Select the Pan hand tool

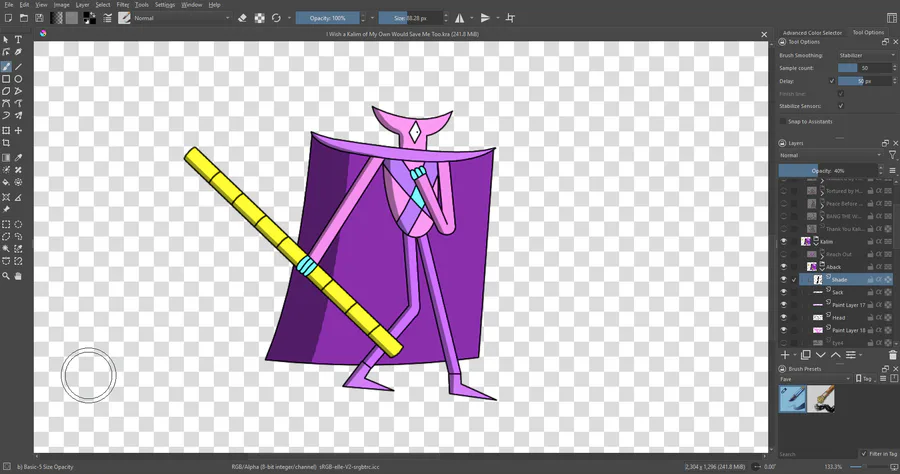[x=18, y=276]
